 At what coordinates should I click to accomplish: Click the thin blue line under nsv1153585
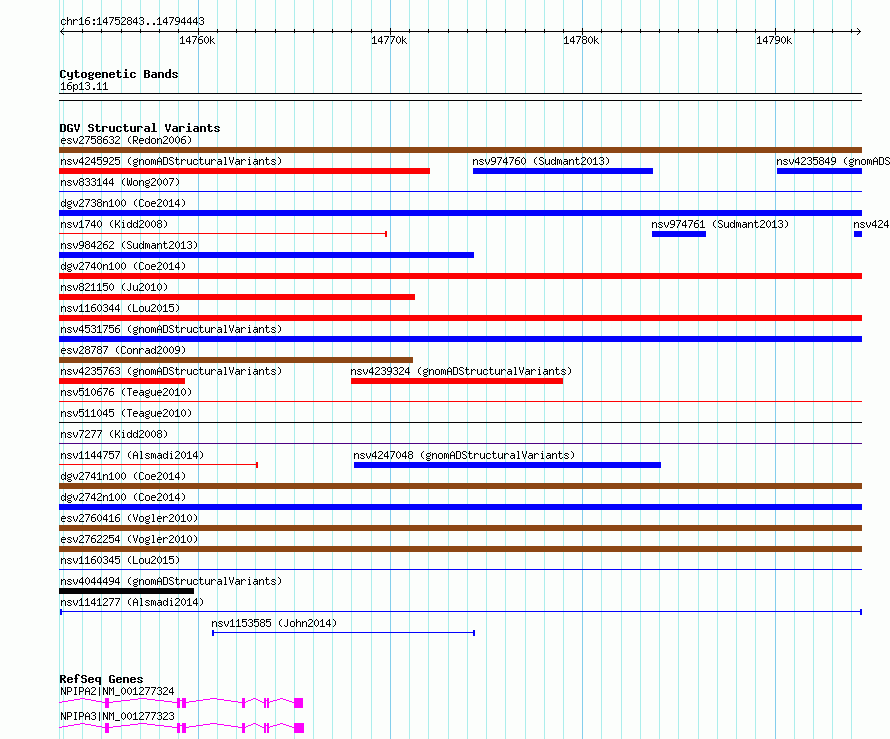coord(343,633)
